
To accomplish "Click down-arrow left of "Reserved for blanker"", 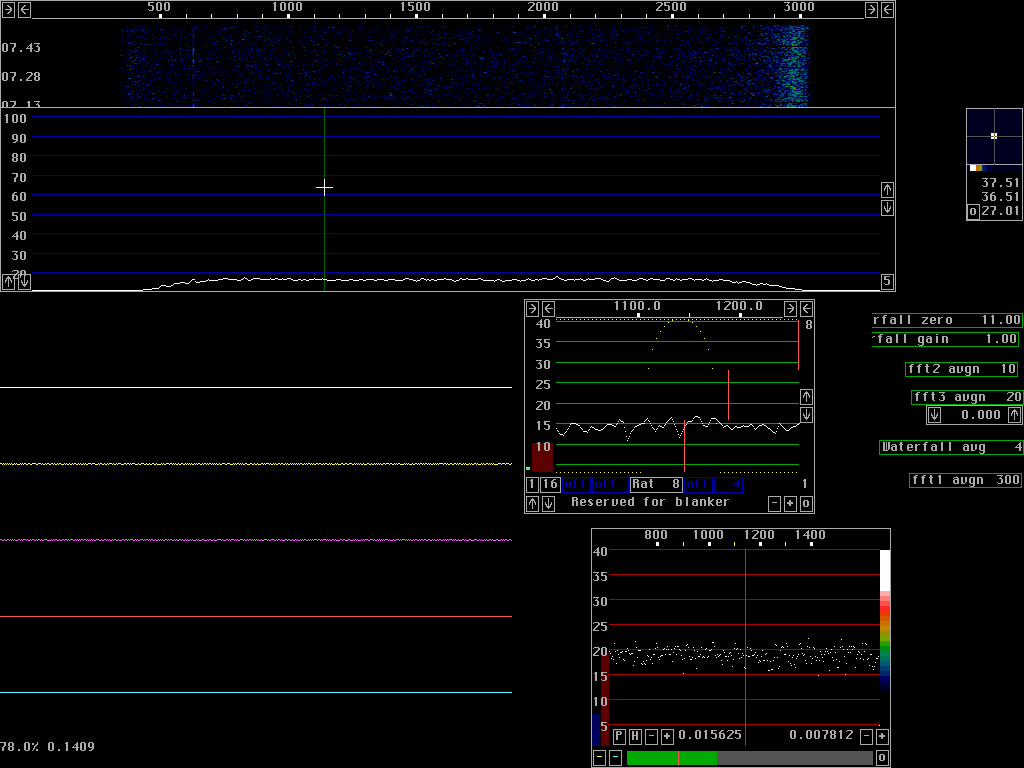I will pyautogui.click(x=549, y=504).
